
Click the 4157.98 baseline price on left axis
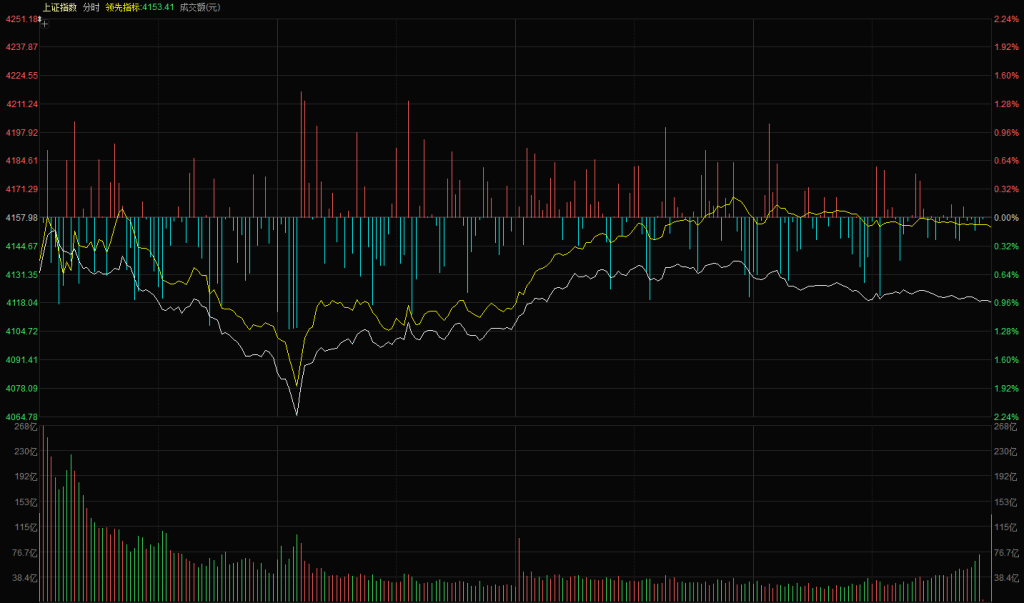tap(21, 217)
